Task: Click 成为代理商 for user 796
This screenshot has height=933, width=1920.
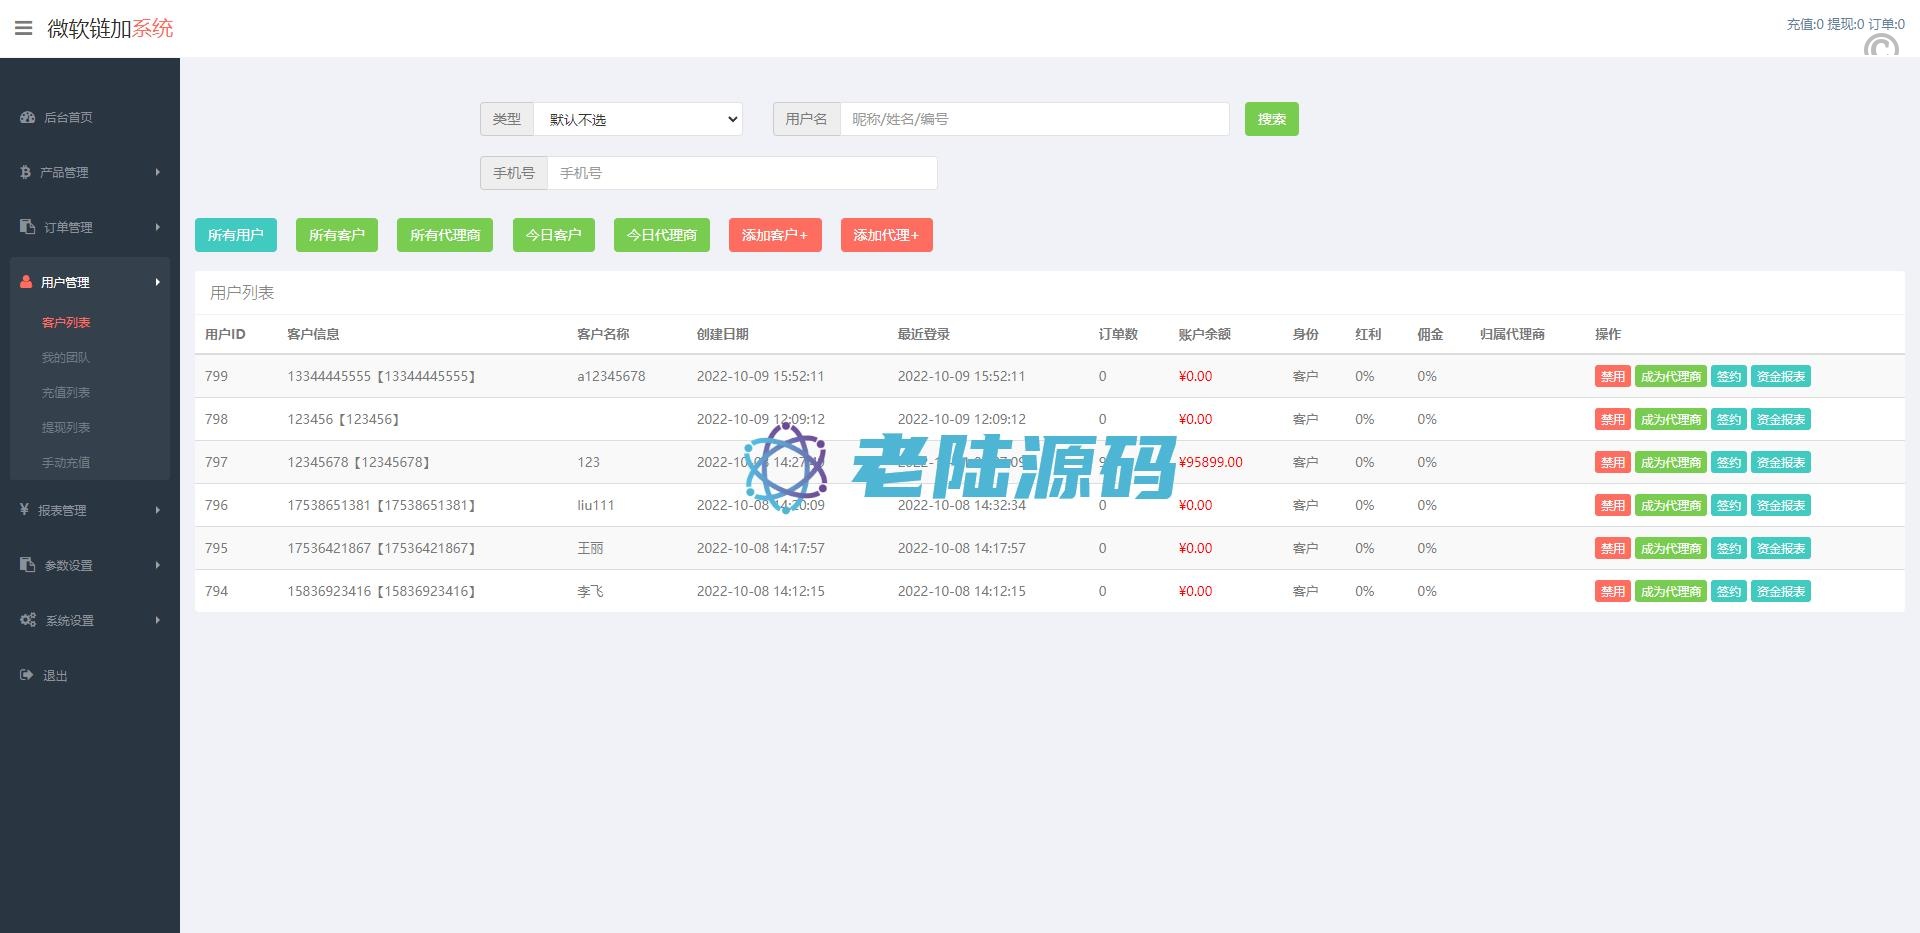Action: click(1671, 505)
